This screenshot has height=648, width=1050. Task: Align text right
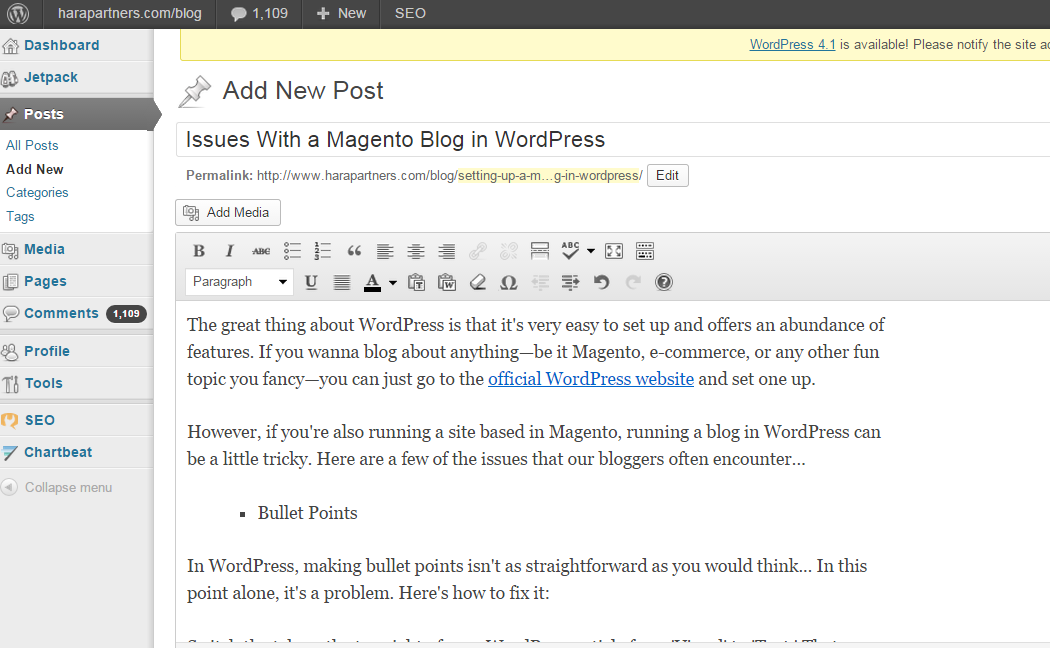(x=447, y=251)
